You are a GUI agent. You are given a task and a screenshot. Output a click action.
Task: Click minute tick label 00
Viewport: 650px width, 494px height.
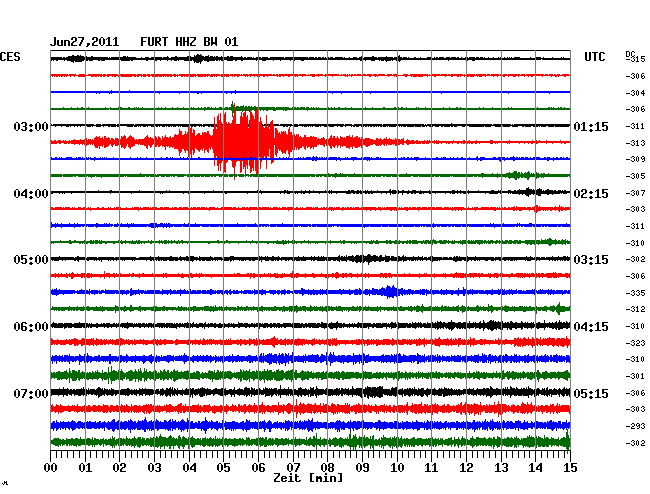click(51, 467)
